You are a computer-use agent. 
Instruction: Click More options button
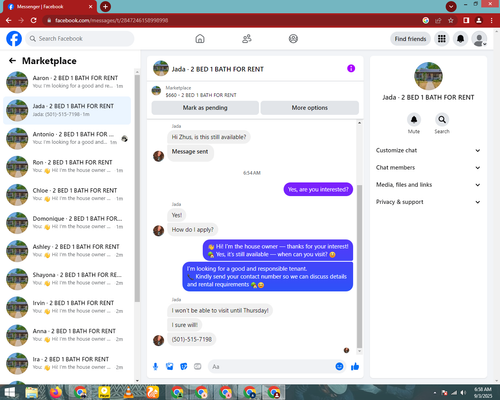(310, 108)
